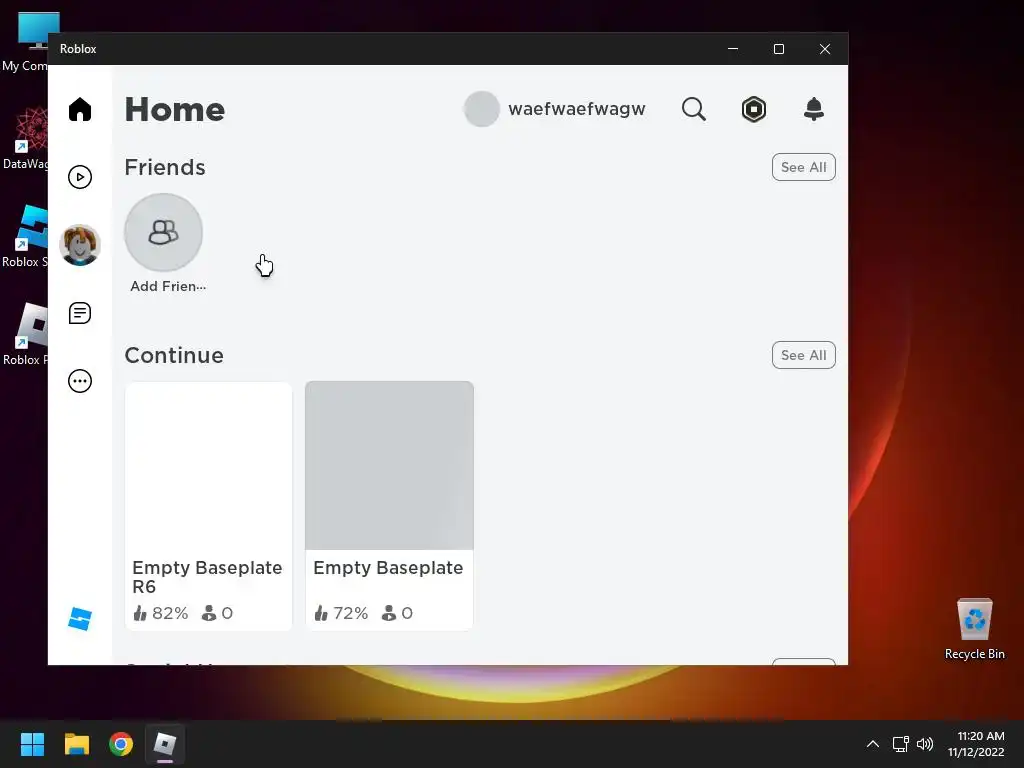Click the Add Friends circle icon
The image size is (1024, 768).
click(x=163, y=232)
